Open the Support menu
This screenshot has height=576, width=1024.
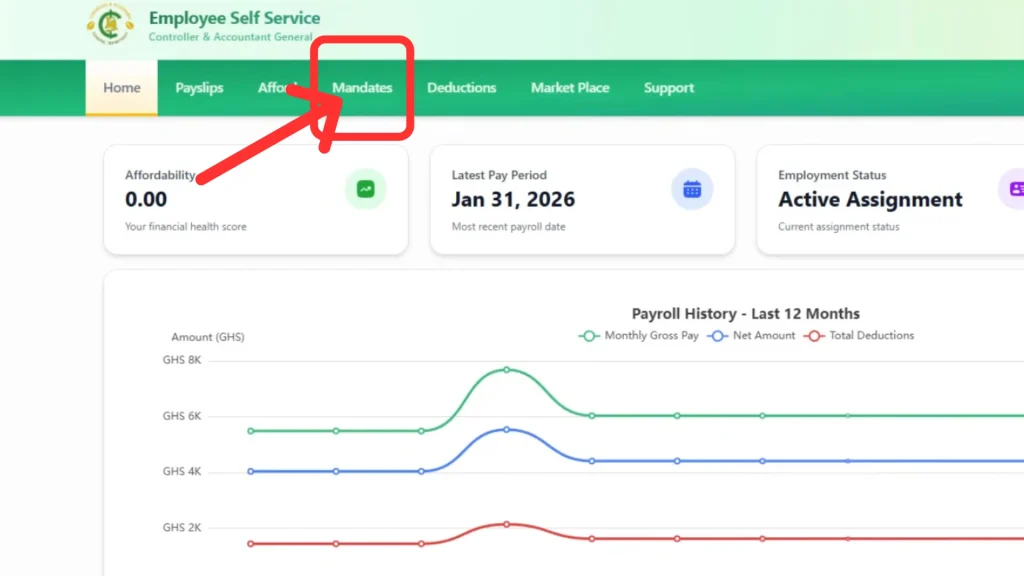pyautogui.click(x=669, y=88)
